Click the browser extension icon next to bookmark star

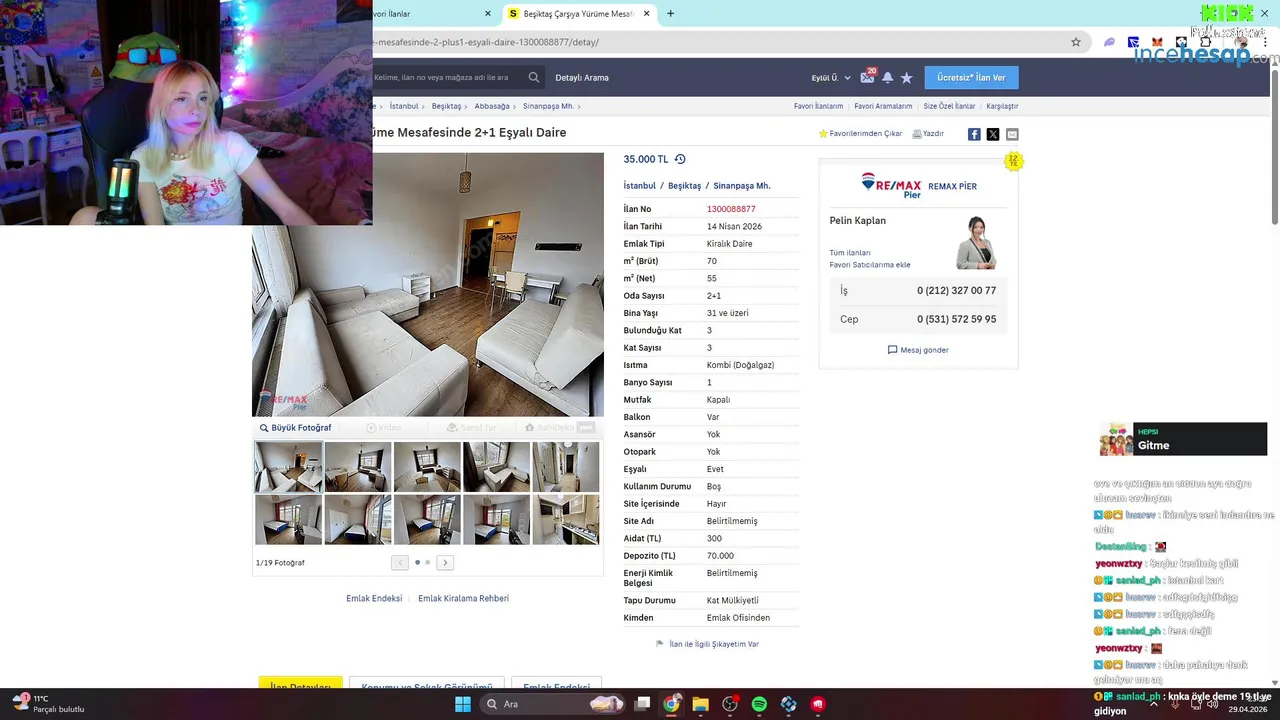click(x=1109, y=42)
